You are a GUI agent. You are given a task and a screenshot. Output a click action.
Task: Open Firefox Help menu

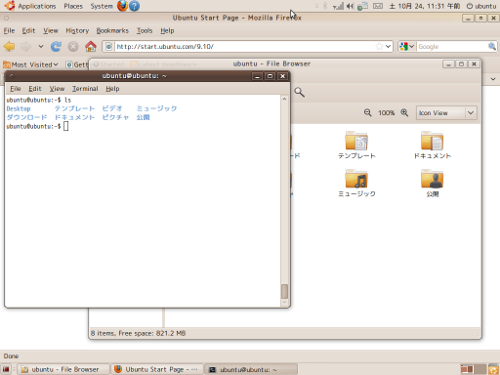click(x=167, y=31)
